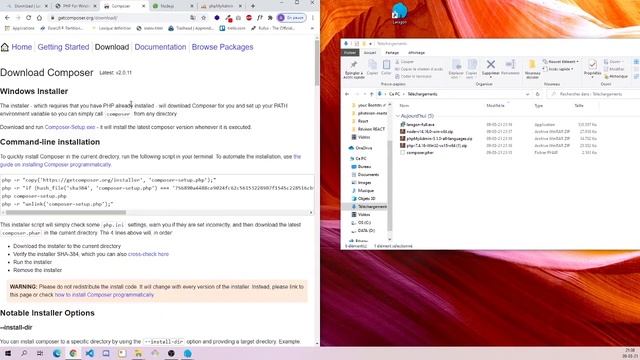This screenshot has height=360, width=640.
Task: Sort files by the Taille column
Action: (x=579, y=106)
